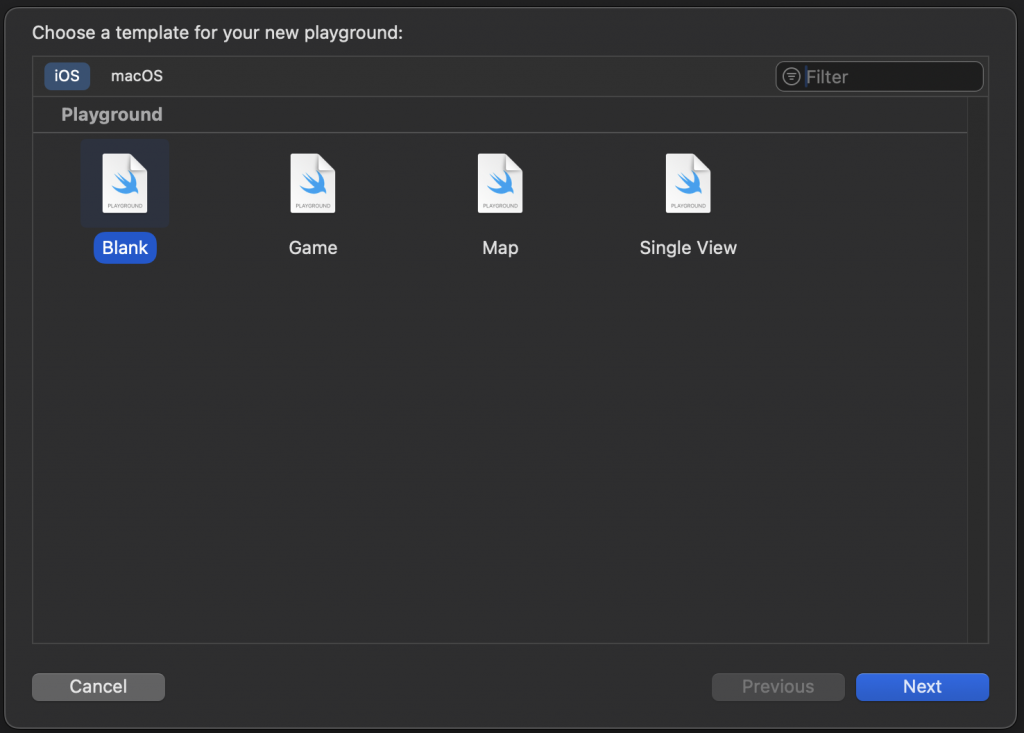The image size is (1024, 733).
Task: Click the Playground section header
Action: (112, 115)
